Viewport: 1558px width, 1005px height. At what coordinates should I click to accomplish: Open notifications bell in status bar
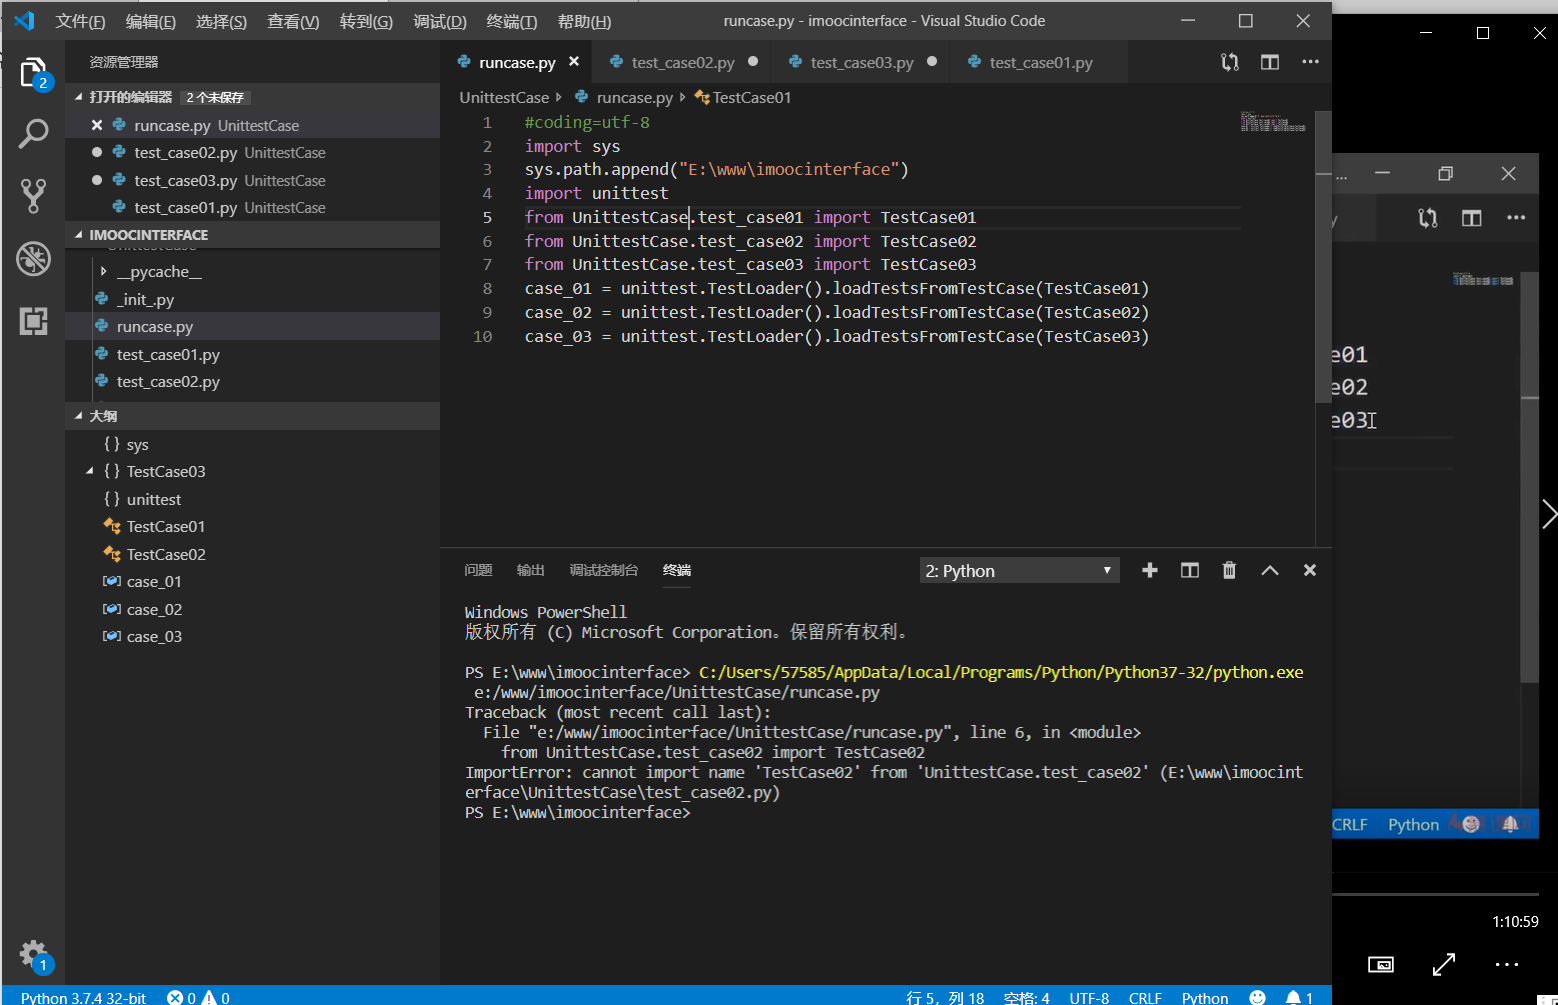(1299, 997)
